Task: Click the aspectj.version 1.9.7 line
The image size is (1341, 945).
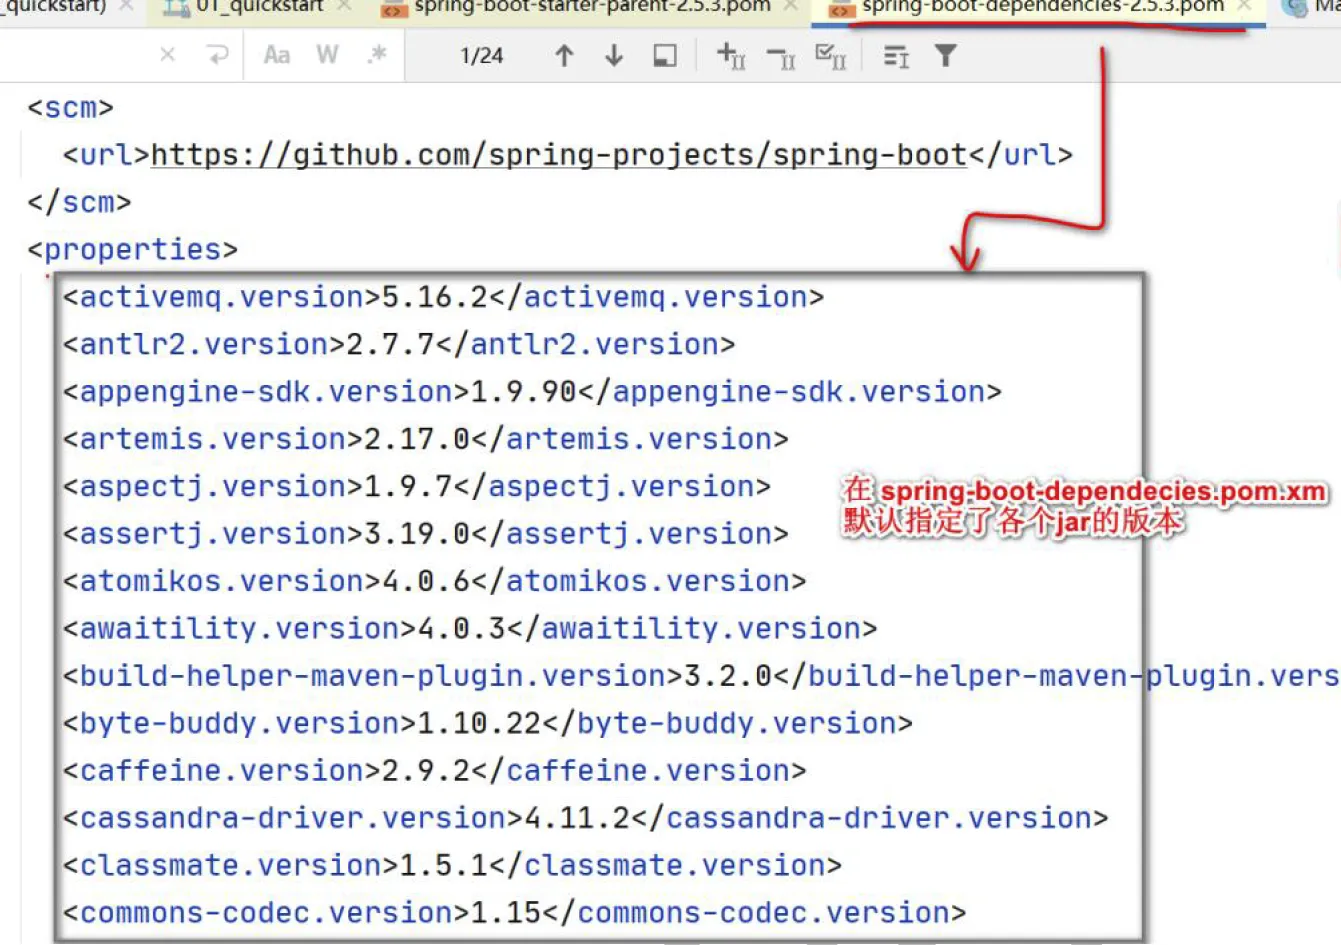Action: 416,487
